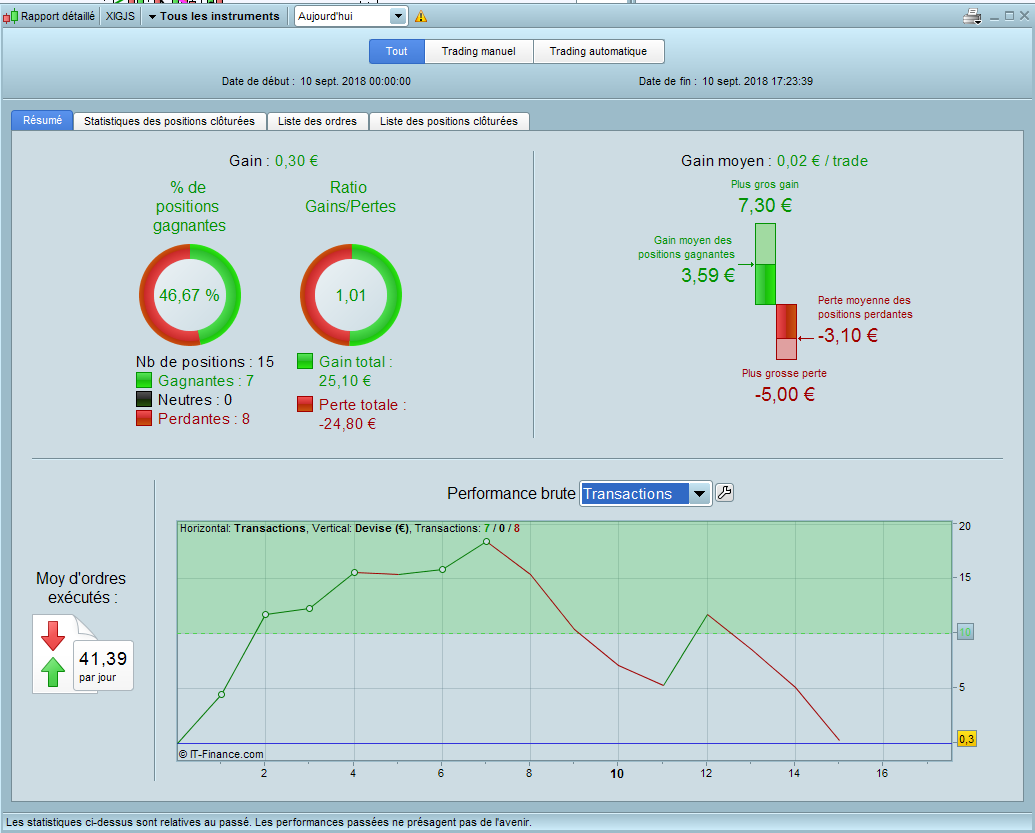This screenshot has height=833, width=1035.
Task: Maximize the report window
Action: 1009,16
